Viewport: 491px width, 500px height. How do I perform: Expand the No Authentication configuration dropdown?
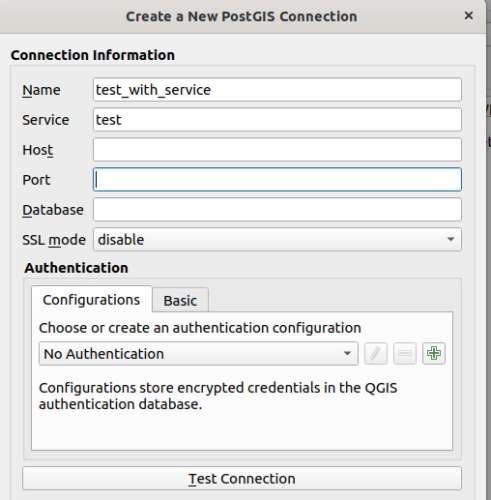click(x=199, y=354)
